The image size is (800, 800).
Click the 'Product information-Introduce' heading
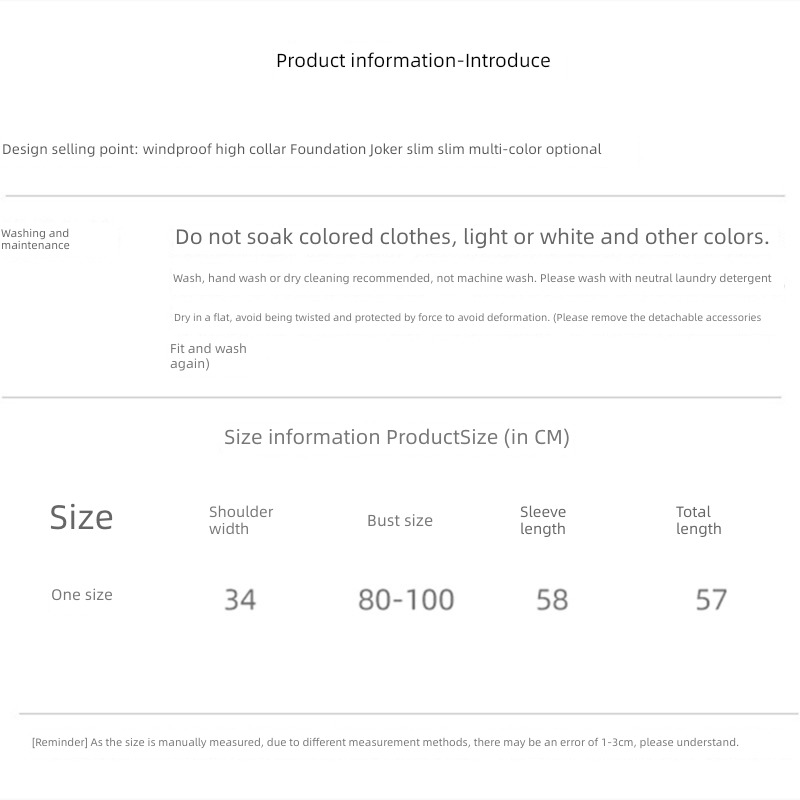(413, 61)
